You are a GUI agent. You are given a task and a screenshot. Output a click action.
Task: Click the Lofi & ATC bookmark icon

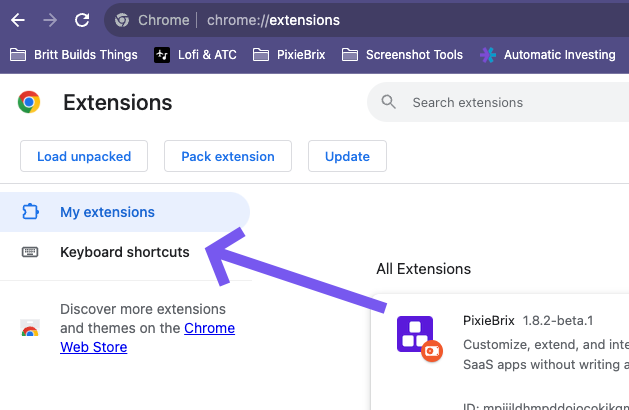click(x=162, y=55)
